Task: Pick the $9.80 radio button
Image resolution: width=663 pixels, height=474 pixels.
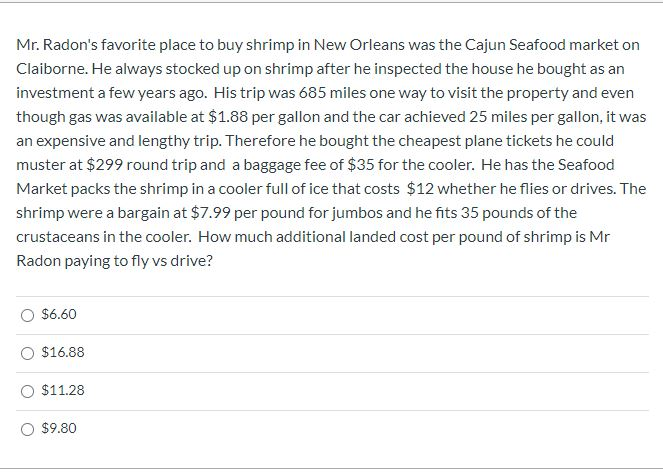Action: tap(27, 429)
